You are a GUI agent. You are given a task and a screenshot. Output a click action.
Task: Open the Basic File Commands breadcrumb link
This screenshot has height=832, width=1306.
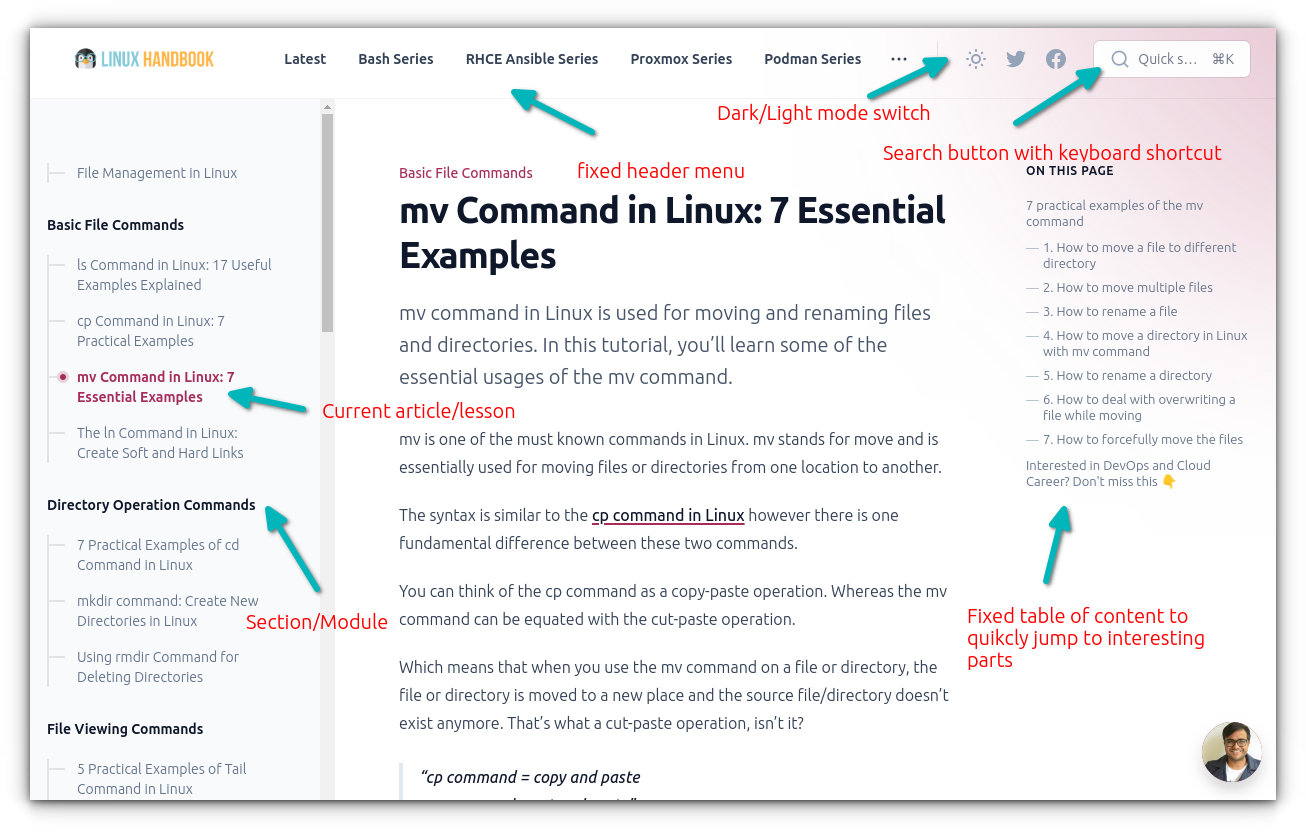point(466,173)
